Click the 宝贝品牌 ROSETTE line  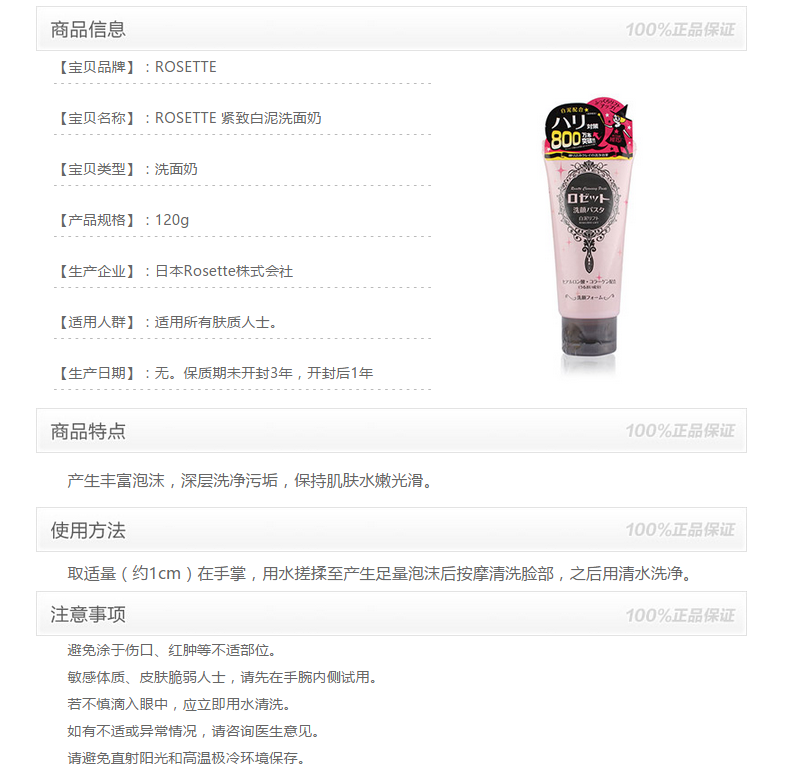pyautogui.click(x=136, y=67)
